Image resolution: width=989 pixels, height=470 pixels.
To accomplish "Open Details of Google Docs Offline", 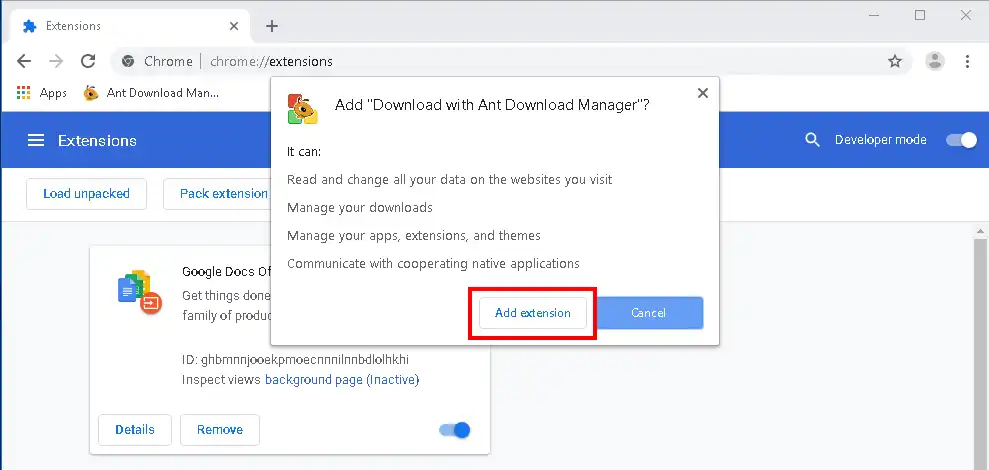I will [135, 430].
